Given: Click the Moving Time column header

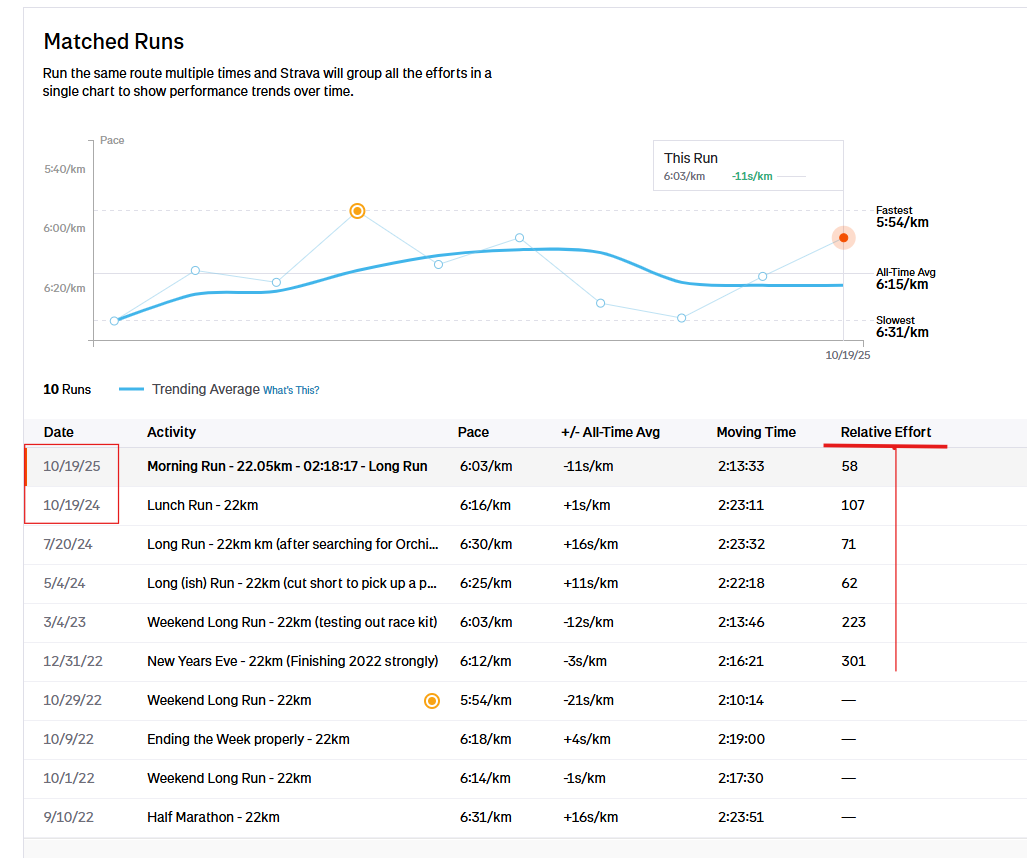Looking at the screenshot, I should pos(756,432).
